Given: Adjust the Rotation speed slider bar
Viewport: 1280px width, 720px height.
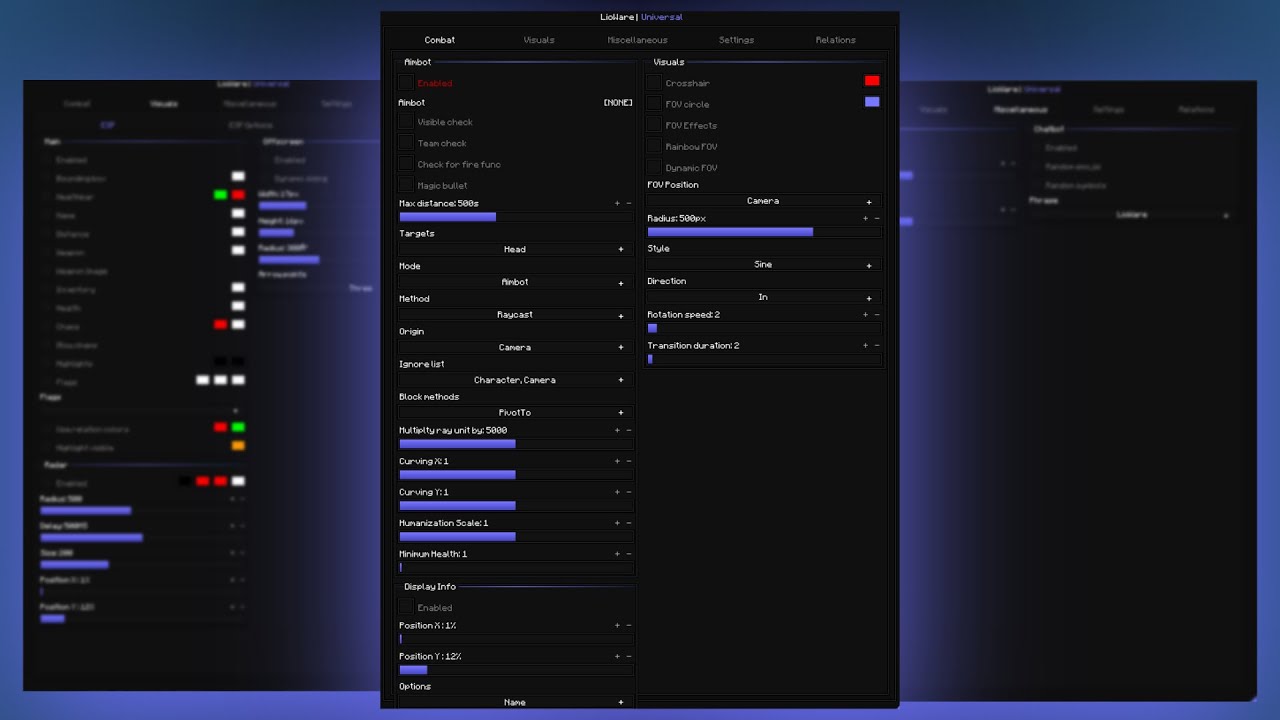Looking at the screenshot, I should click(x=764, y=328).
